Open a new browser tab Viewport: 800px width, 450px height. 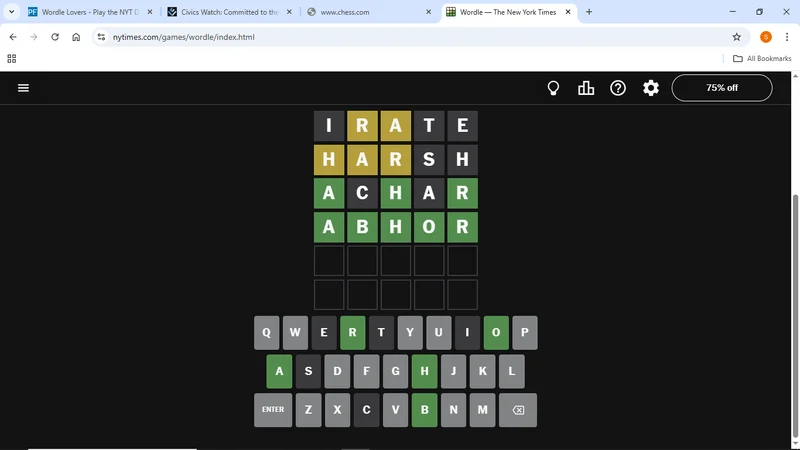[x=589, y=12]
